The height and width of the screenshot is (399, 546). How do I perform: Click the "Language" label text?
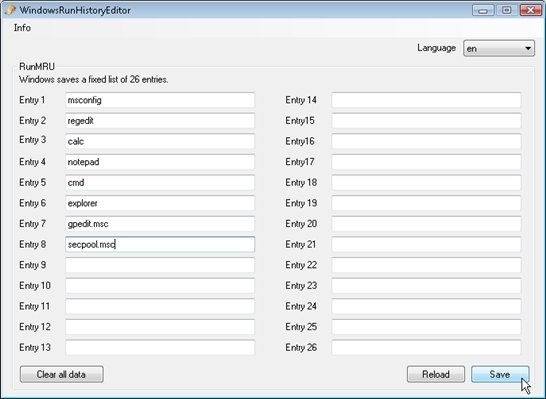(436, 48)
